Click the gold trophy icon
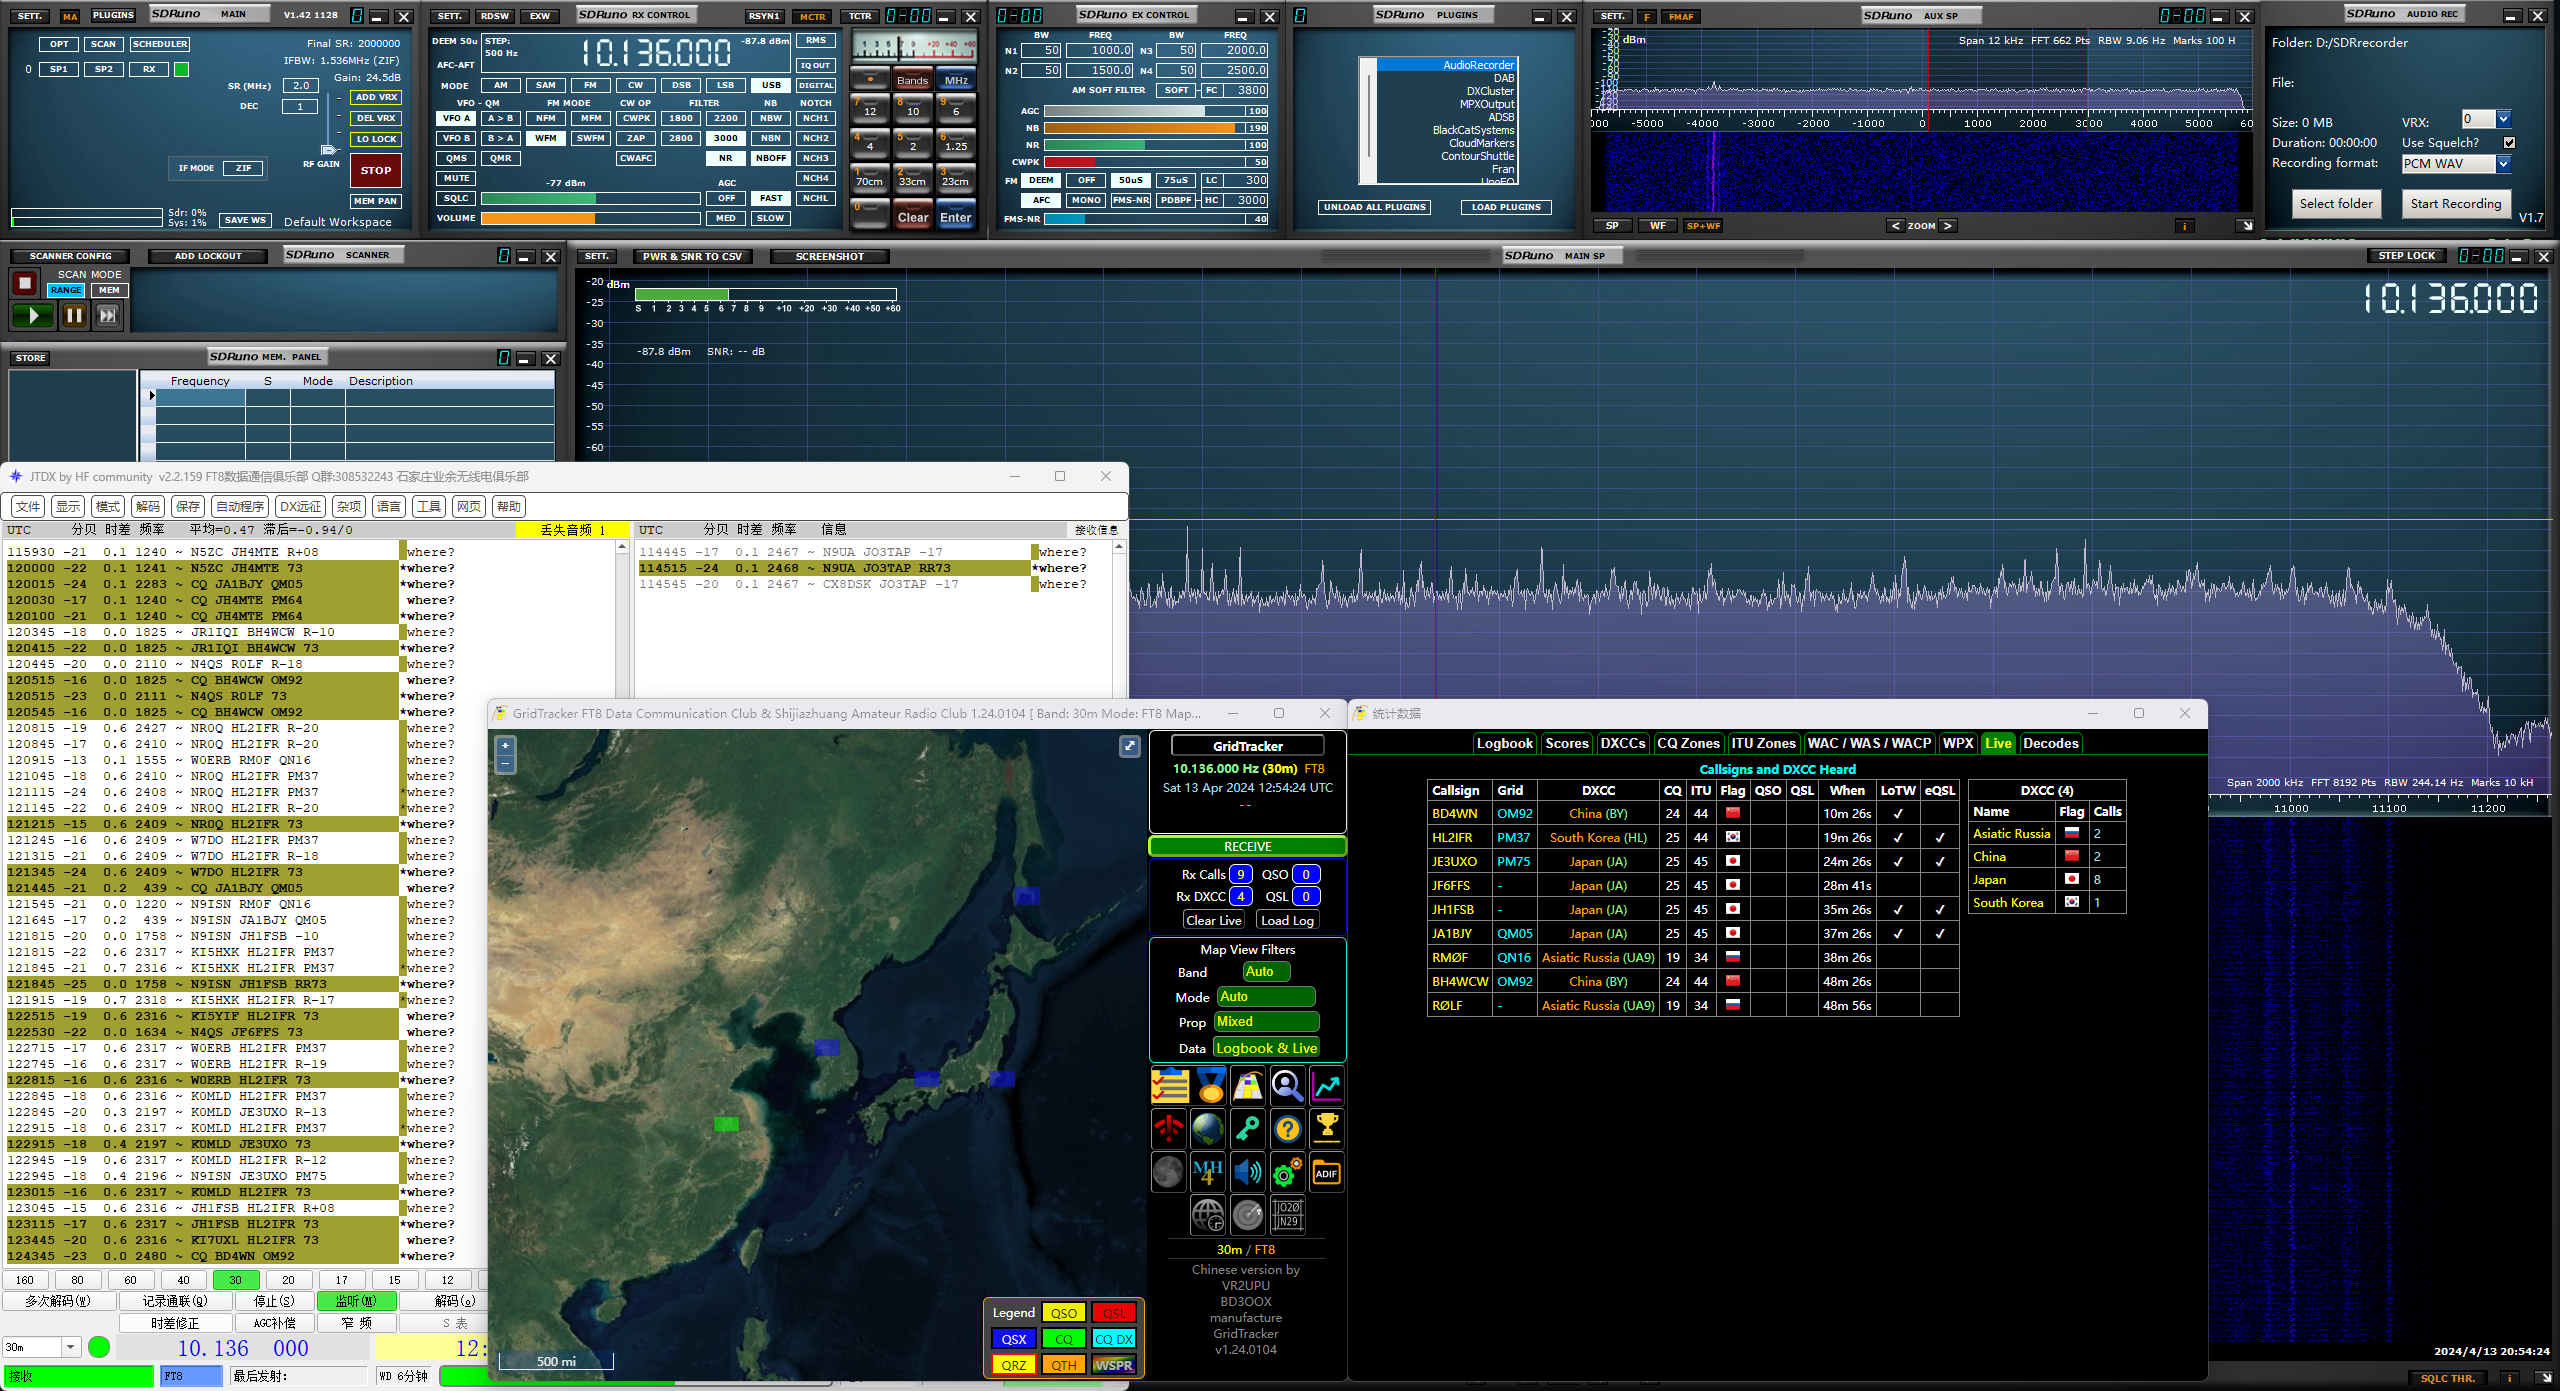The image size is (2560, 1391). (x=1327, y=1128)
